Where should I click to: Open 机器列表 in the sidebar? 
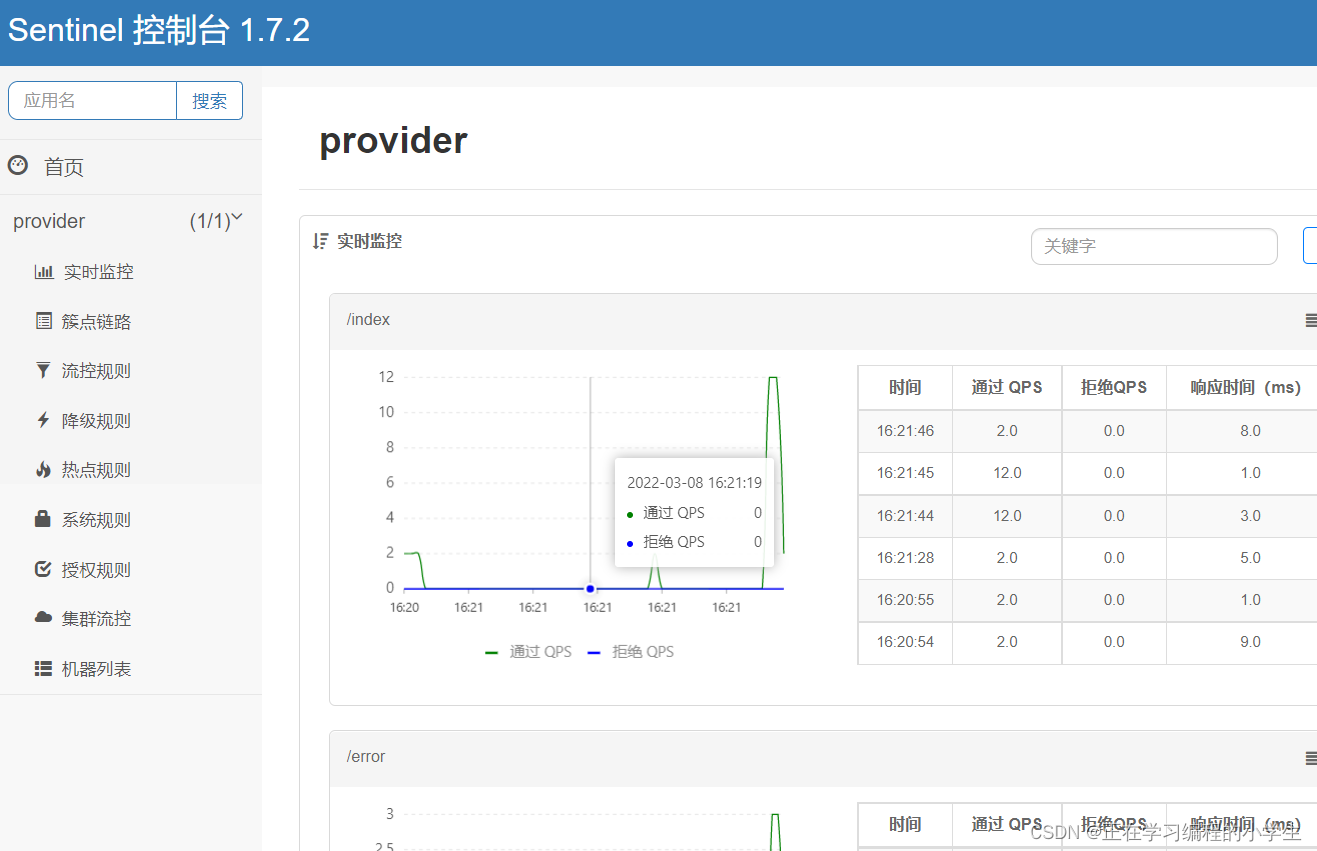click(x=96, y=669)
